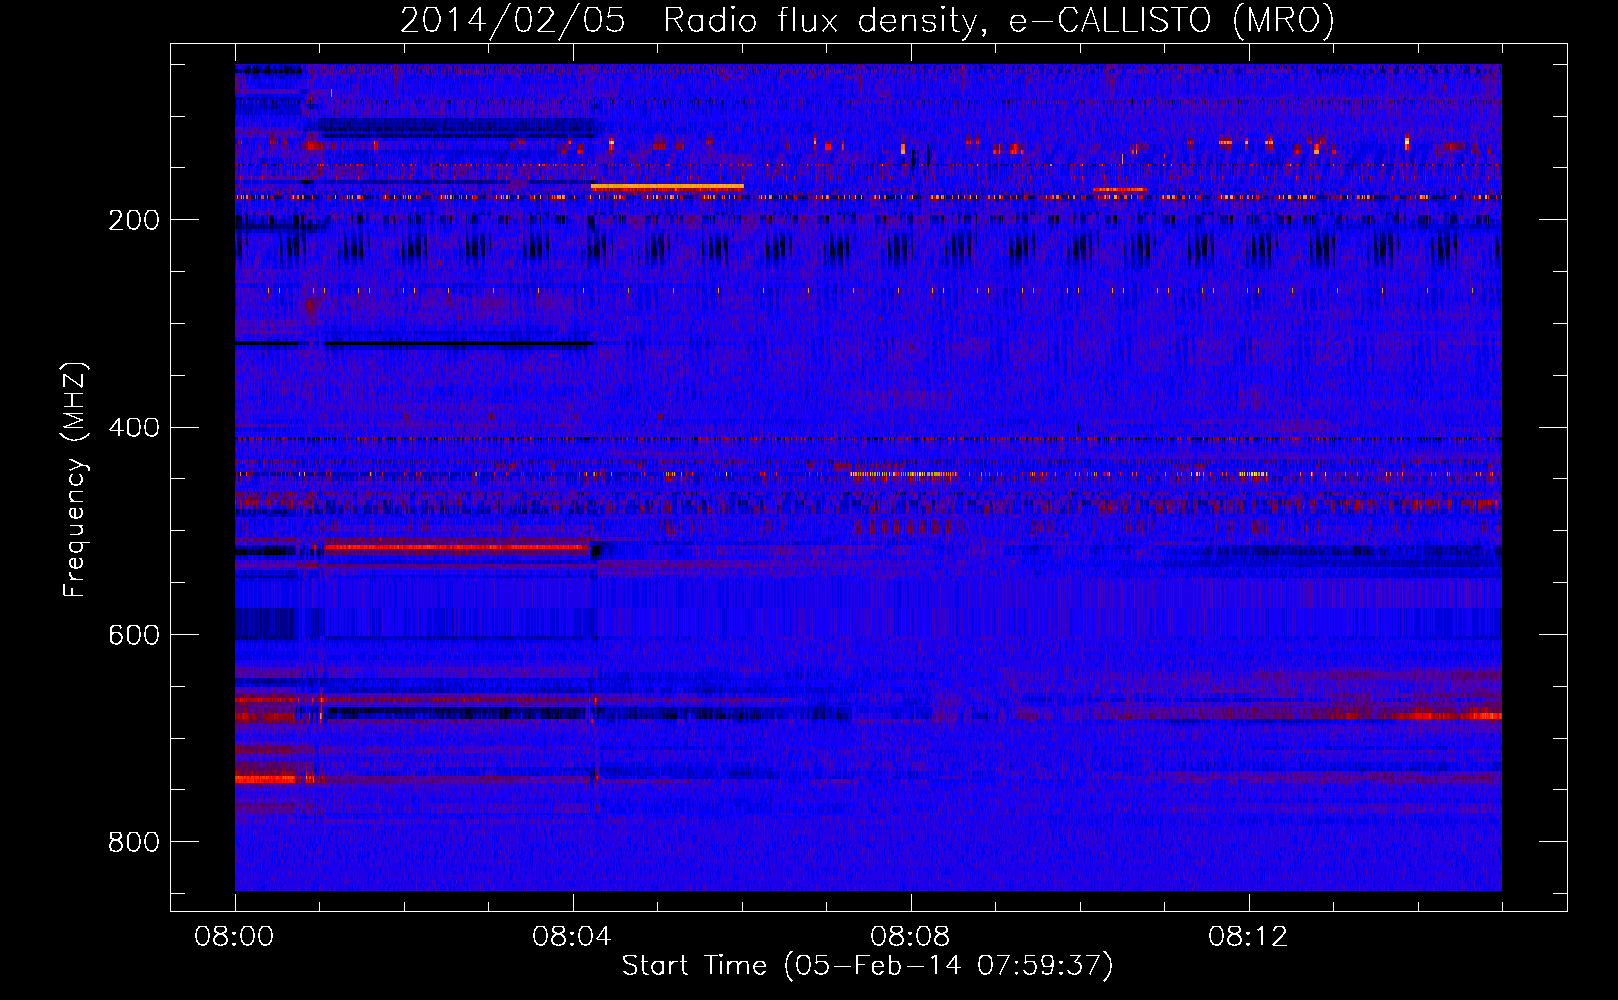Click the plot title mentioning e-CALLISTO (MRO)
This screenshot has height=1000, width=1618.
click(867, 20)
